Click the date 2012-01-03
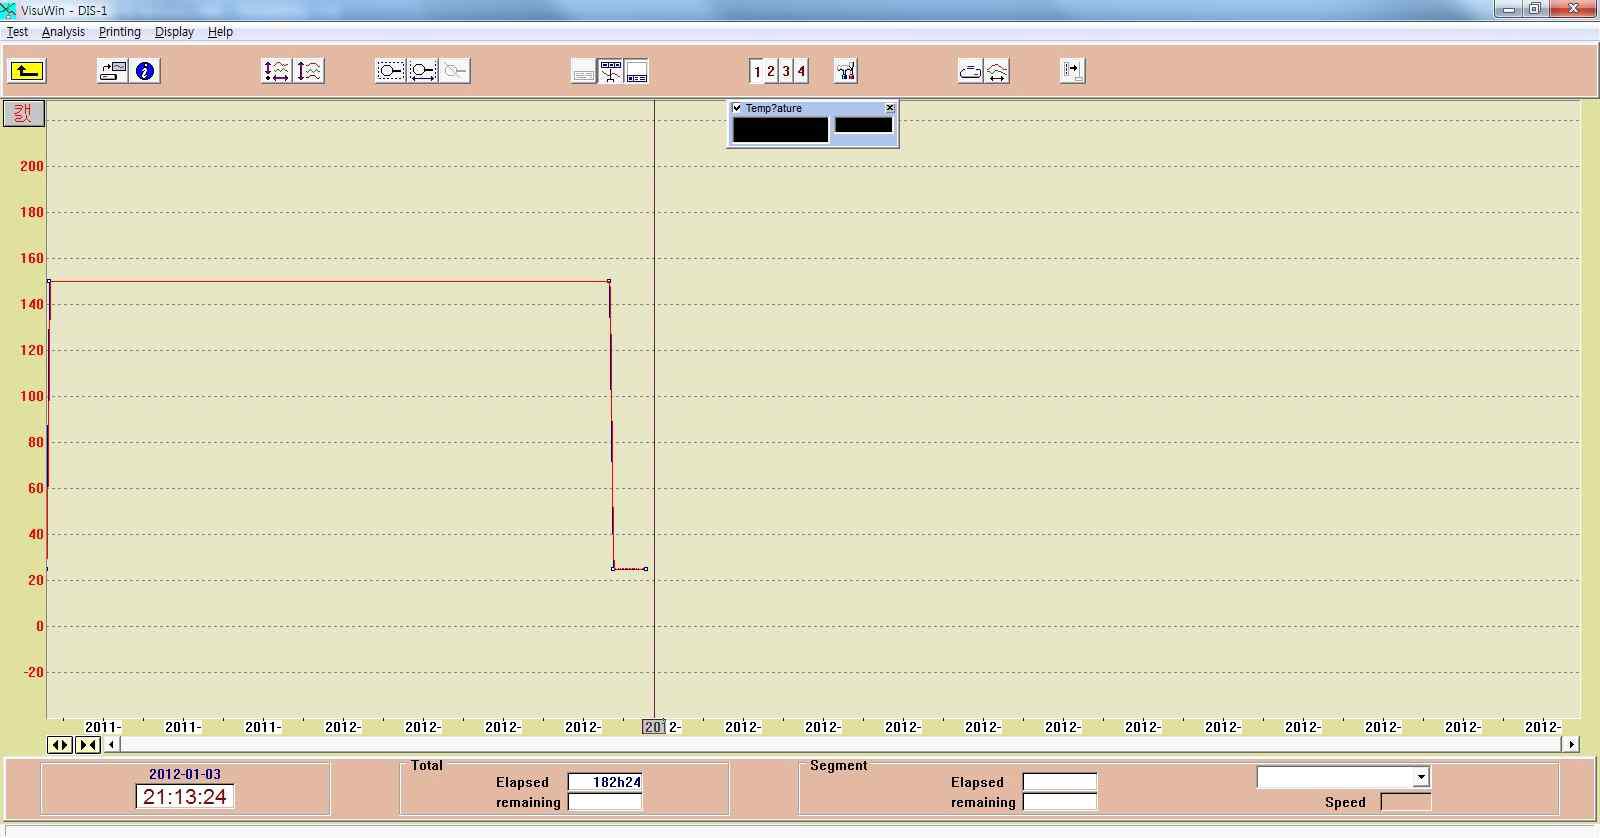Viewport: 1600px width, 838px height. pyautogui.click(x=185, y=774)
